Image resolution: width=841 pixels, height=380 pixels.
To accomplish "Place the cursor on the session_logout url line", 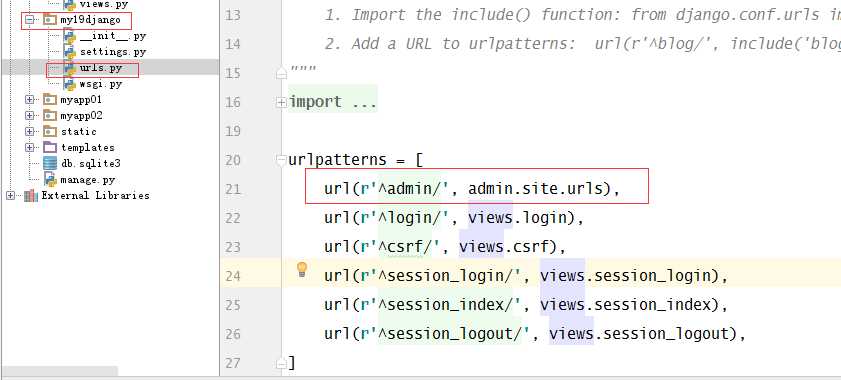I will tap(535, 334).
